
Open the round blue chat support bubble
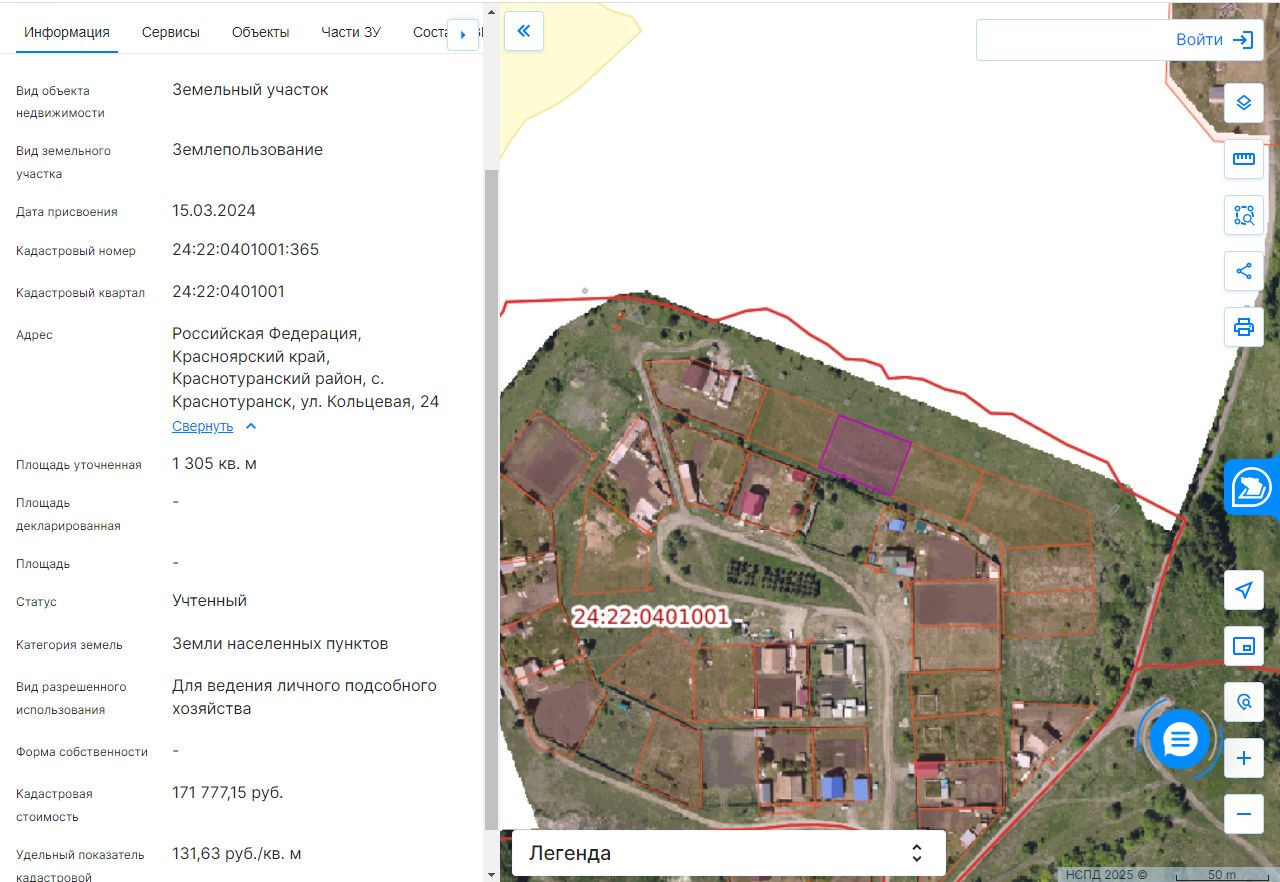click(x=1180, y=739)
